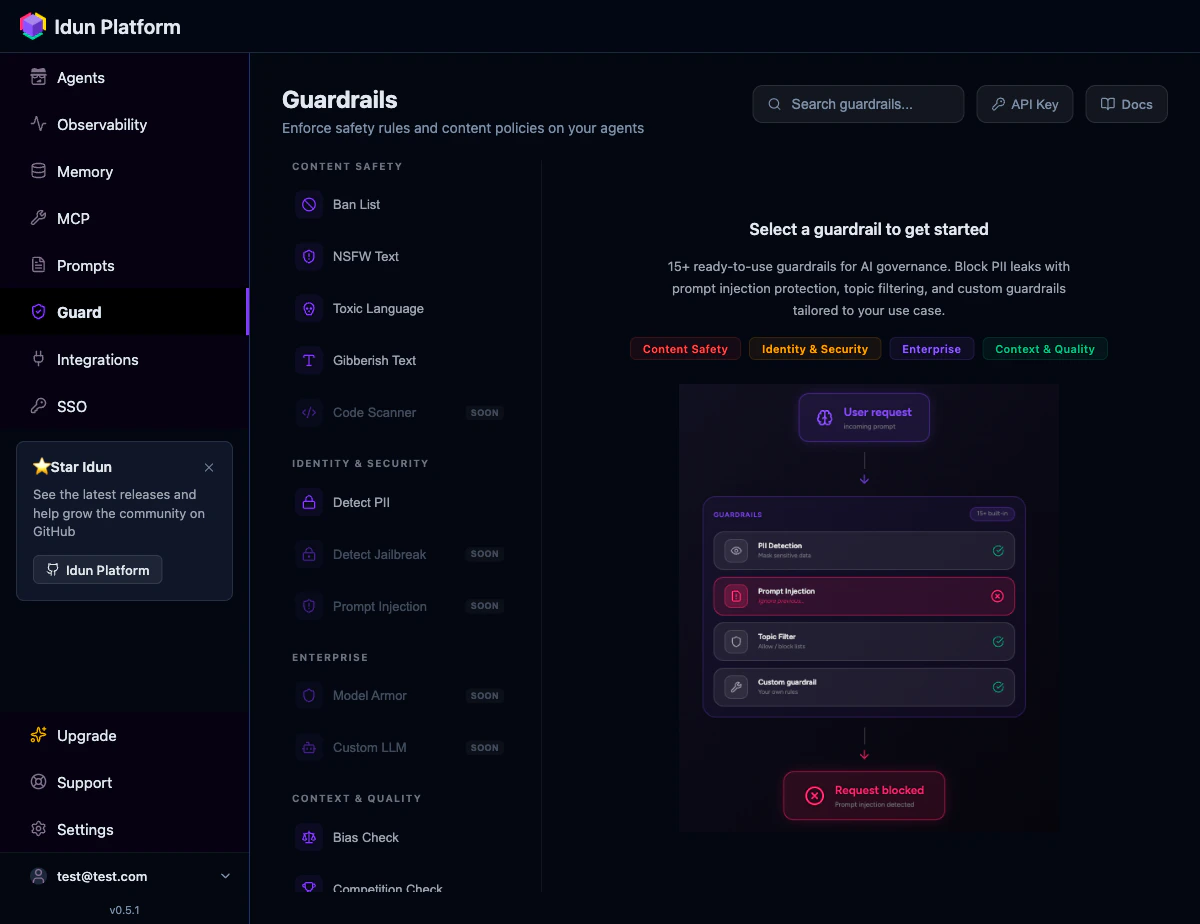The width and height of the screenshot is (1200, 924).
Task: Choose the Ban List guardrail
Action: pyautogui.click(x=399, y=204)
